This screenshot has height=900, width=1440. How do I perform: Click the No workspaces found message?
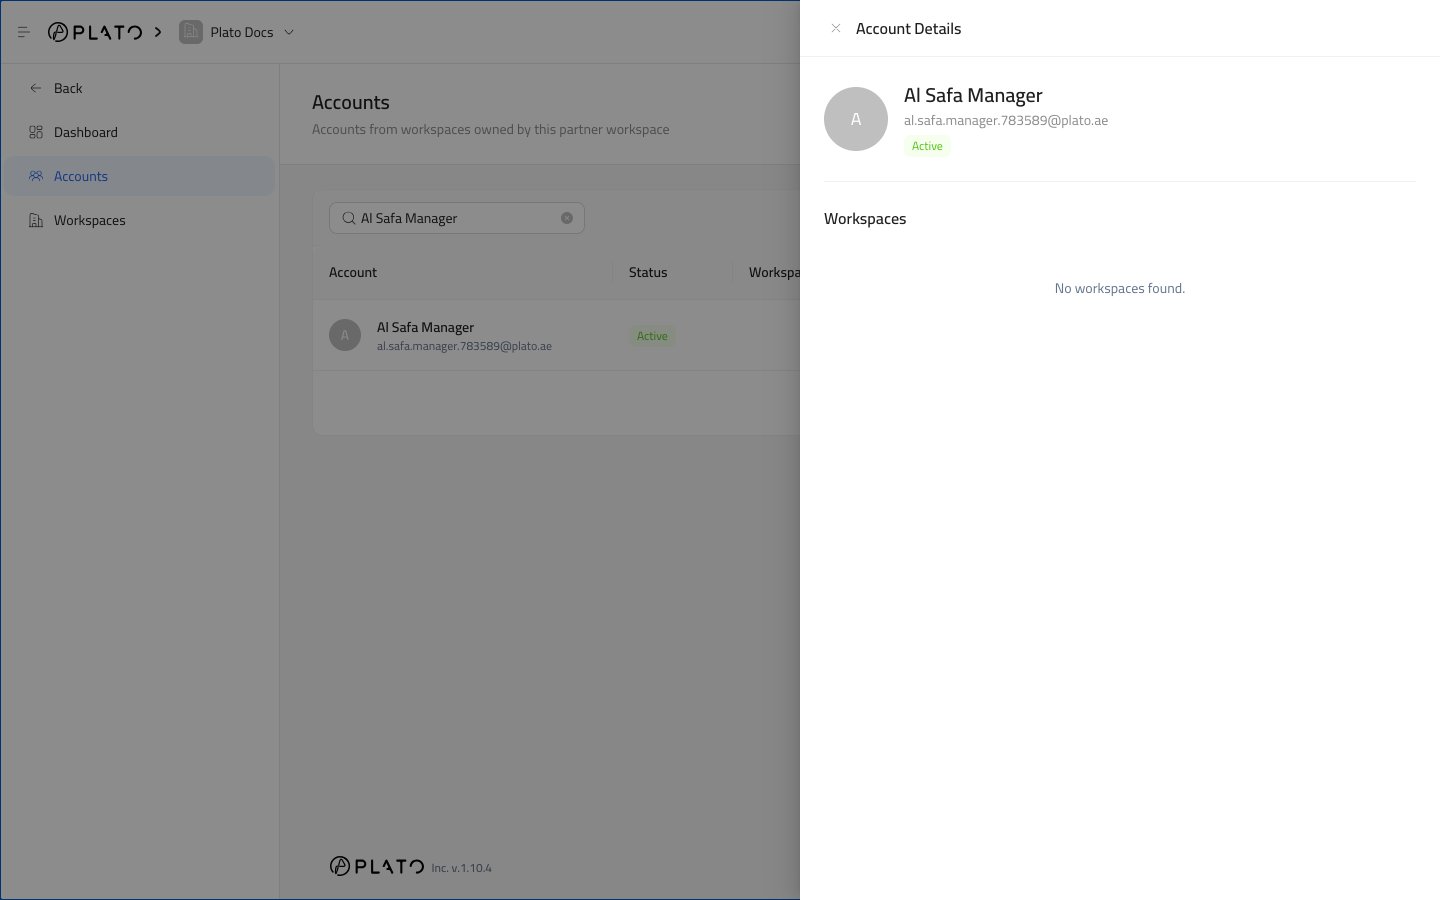[x=1120, y=288]
